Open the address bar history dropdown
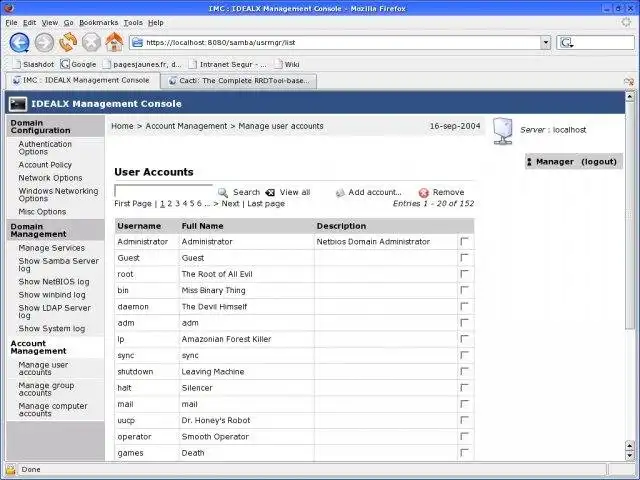Image resolution: width=640 pixels, height=480 pixels. 546,42
